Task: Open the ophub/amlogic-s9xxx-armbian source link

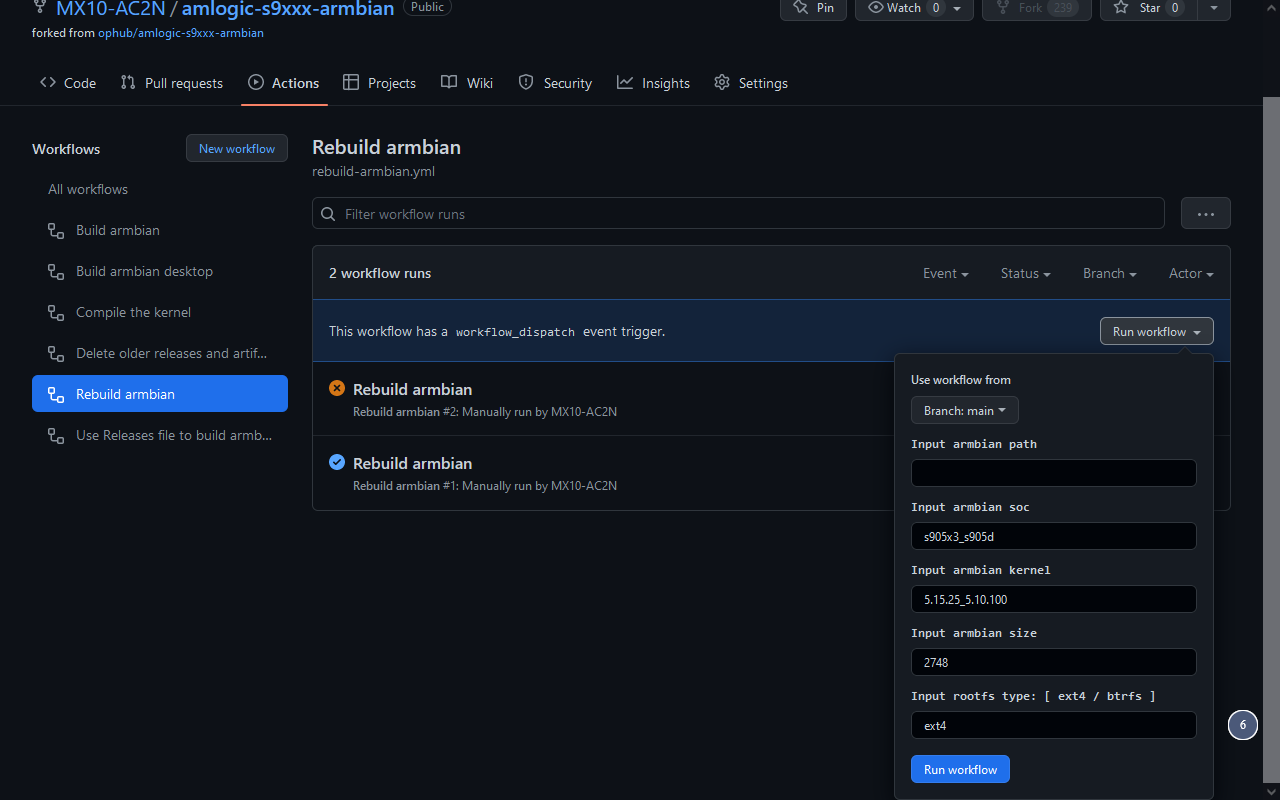Action: click(x=180, y=32)
